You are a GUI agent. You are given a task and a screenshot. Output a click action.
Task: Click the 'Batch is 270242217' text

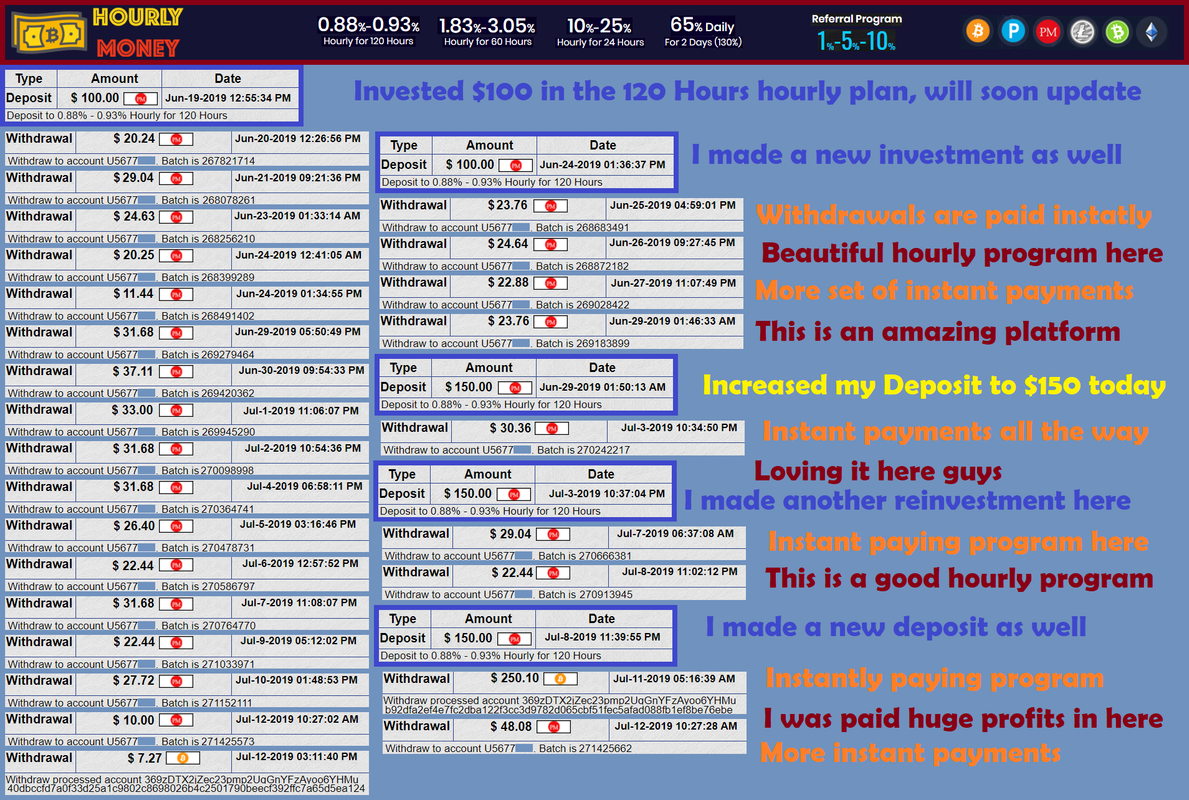pyautogui.click(x=584, y=450)
